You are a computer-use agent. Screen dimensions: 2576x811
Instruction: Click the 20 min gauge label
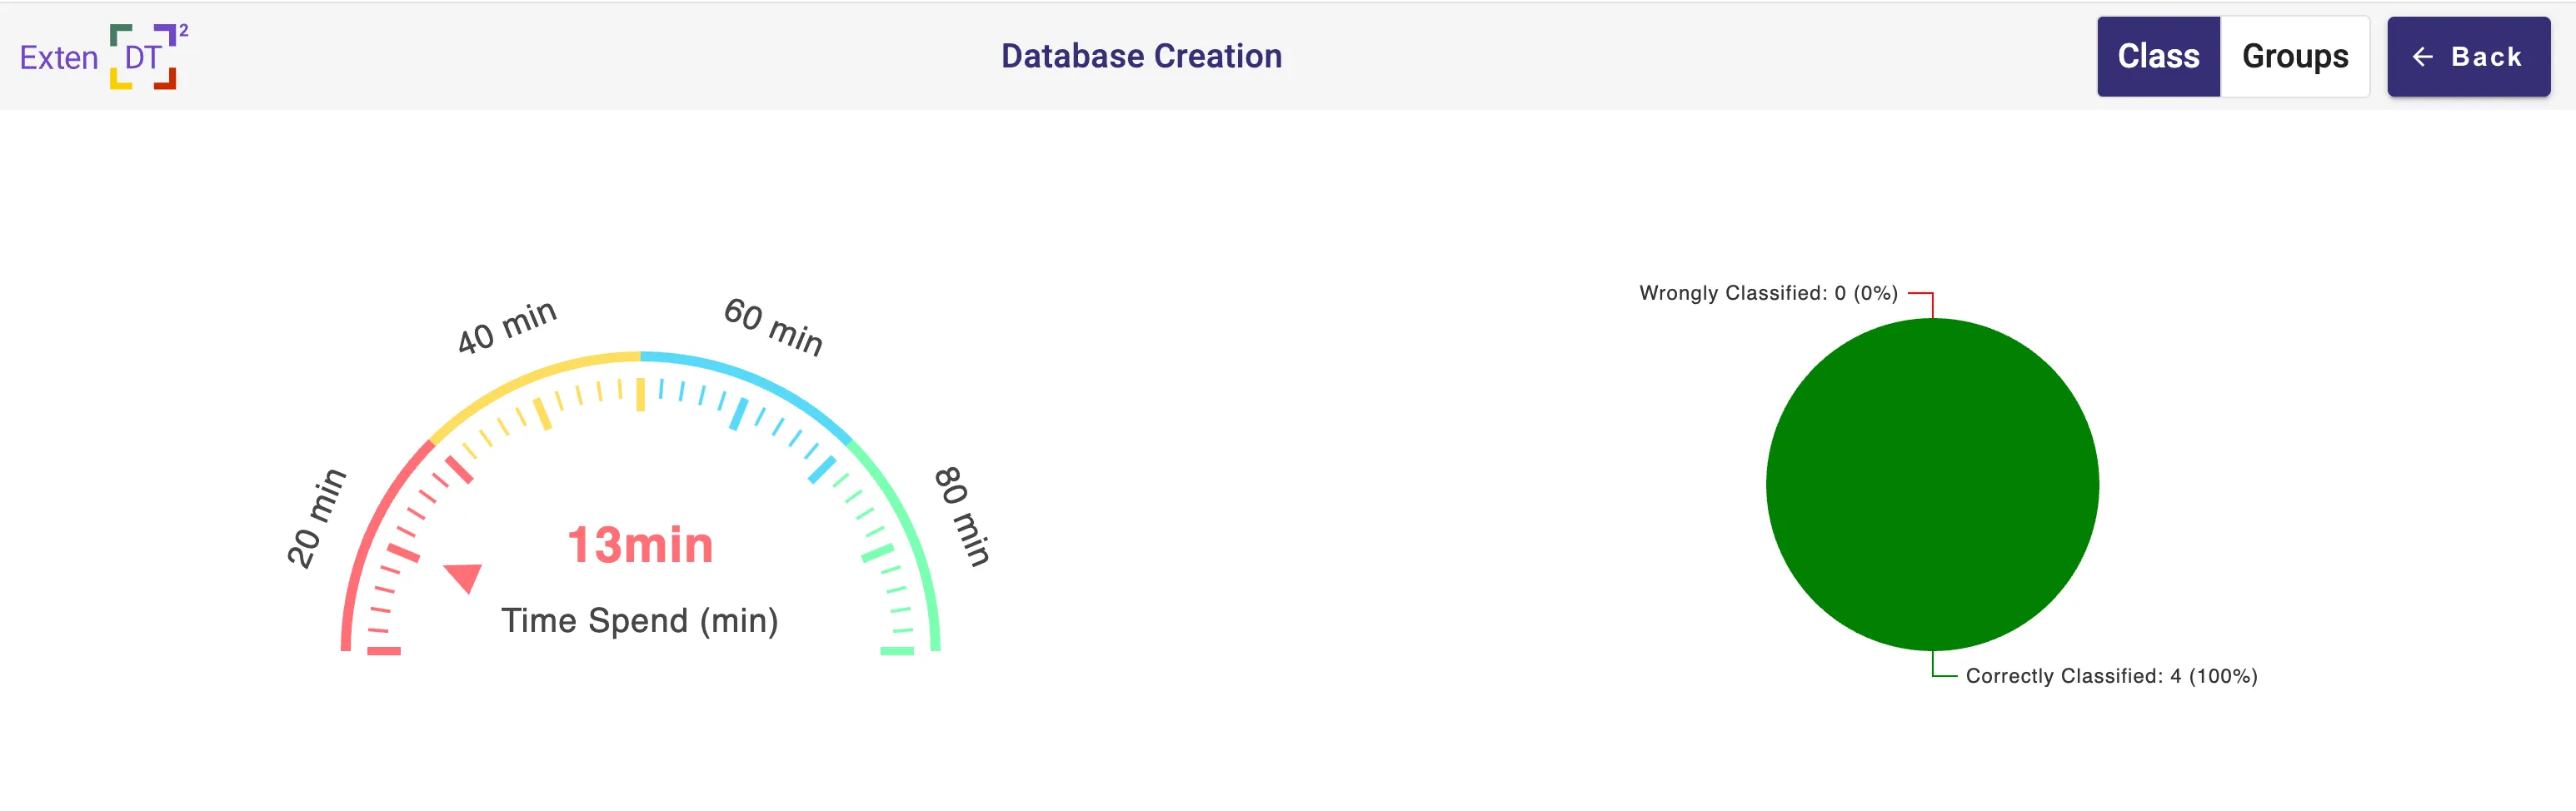tap(316, 518)
